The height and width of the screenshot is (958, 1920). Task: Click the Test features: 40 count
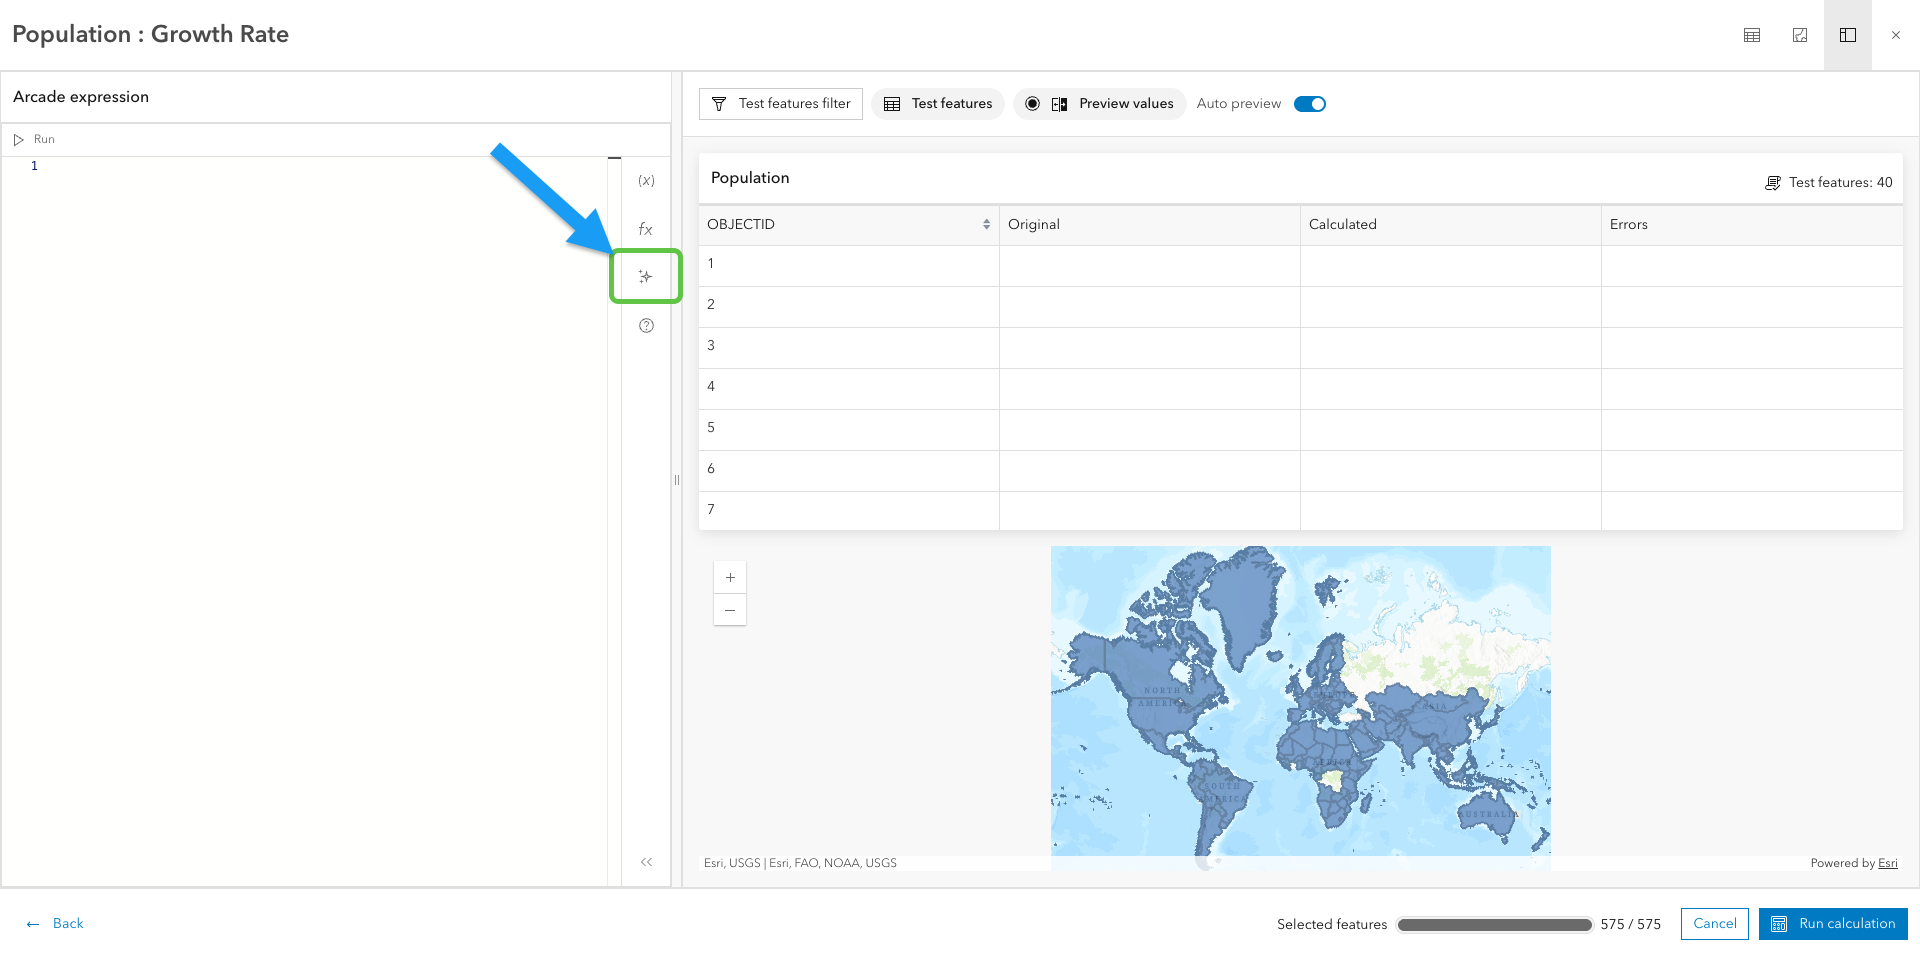[x=1829, y=183]
